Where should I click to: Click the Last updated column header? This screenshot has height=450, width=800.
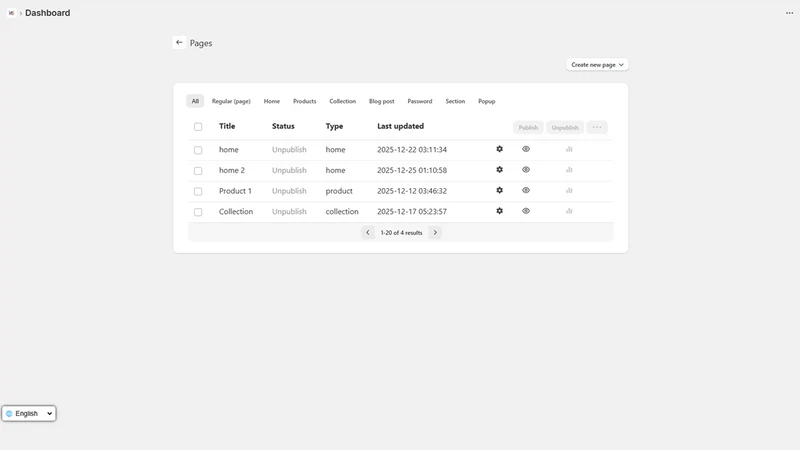coord(401,126)
